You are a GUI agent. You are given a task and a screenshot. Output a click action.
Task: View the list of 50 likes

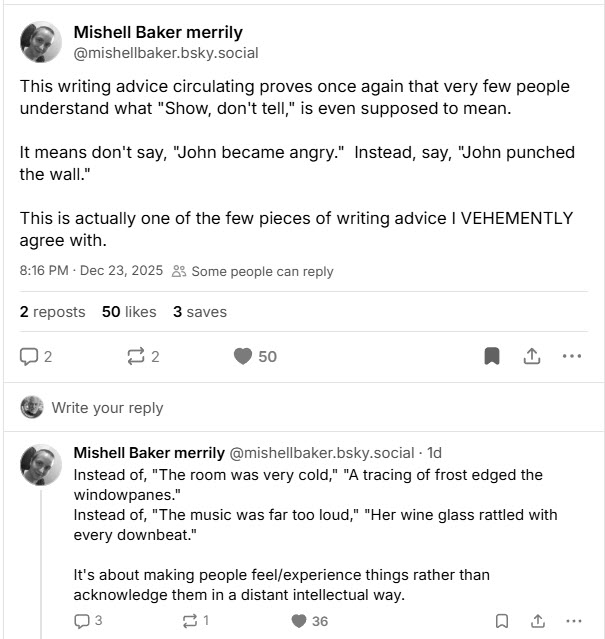coord(129,312)
